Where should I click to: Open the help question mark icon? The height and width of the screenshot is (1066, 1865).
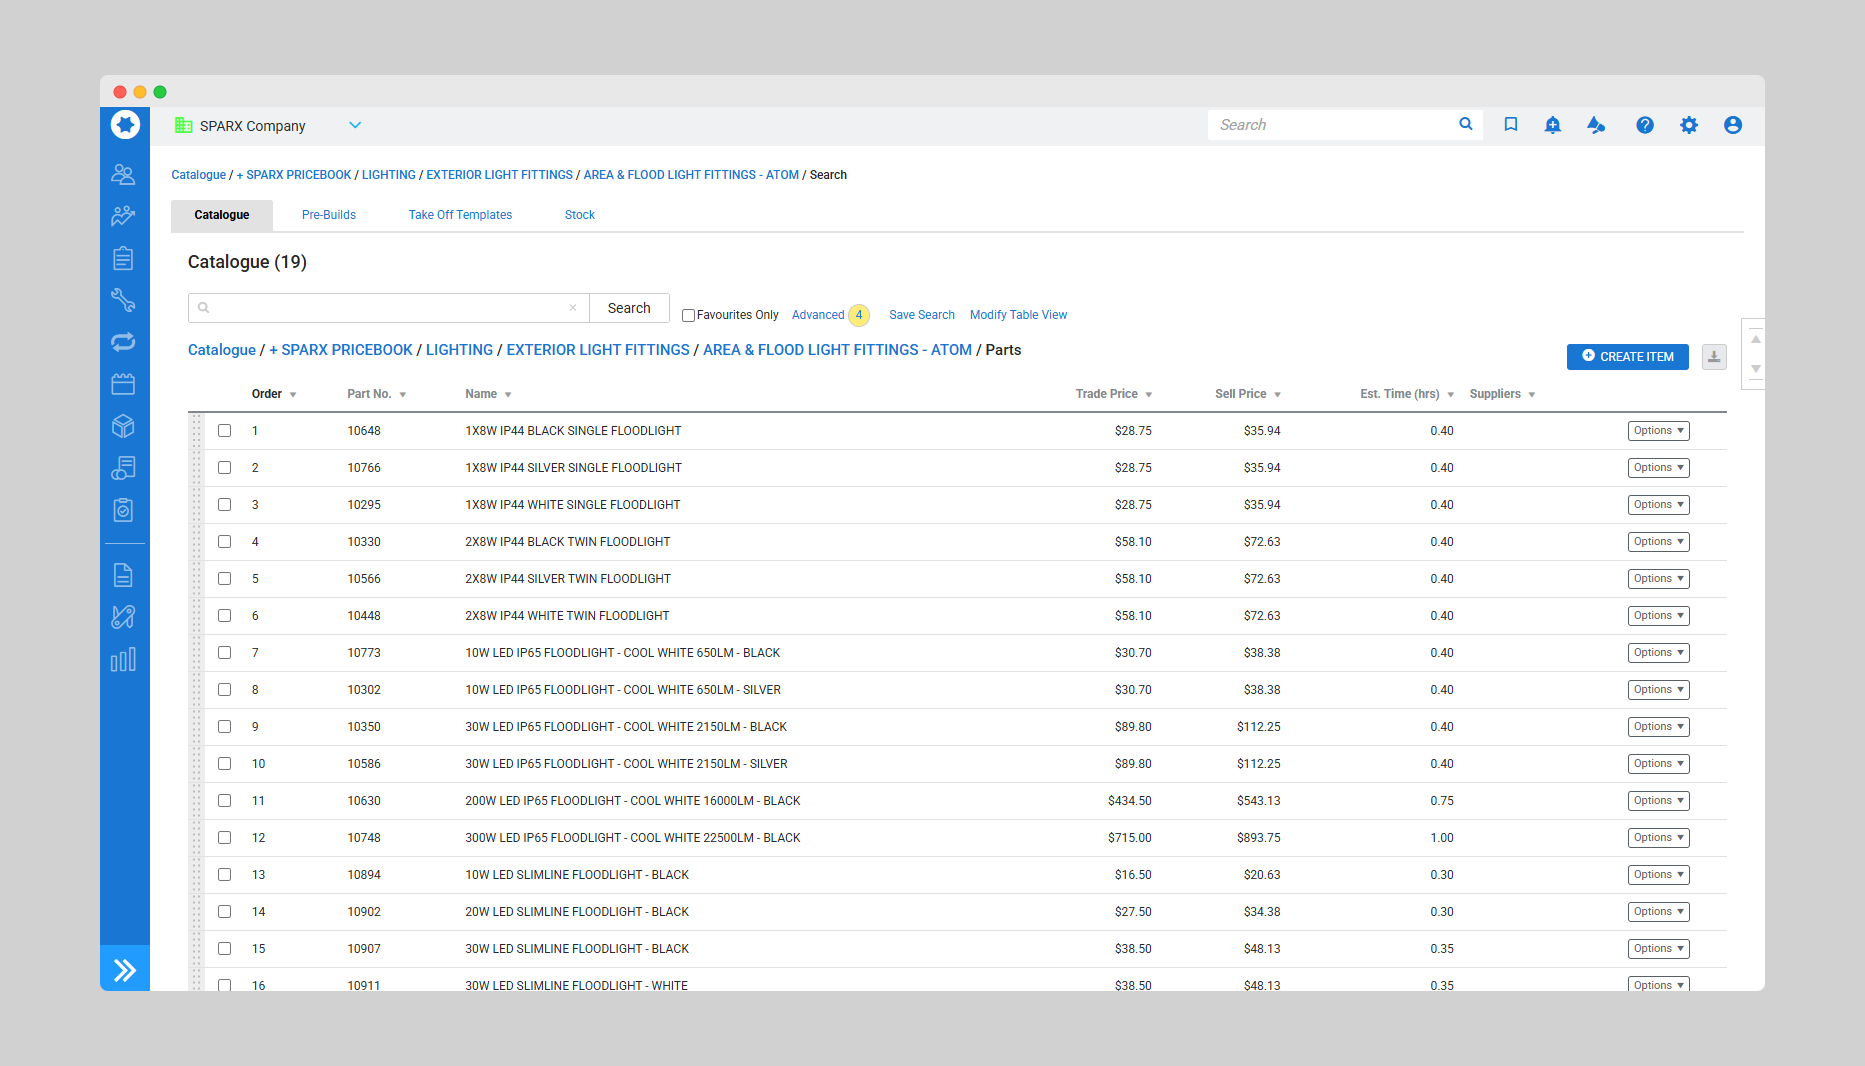(x=1644, y=125)
